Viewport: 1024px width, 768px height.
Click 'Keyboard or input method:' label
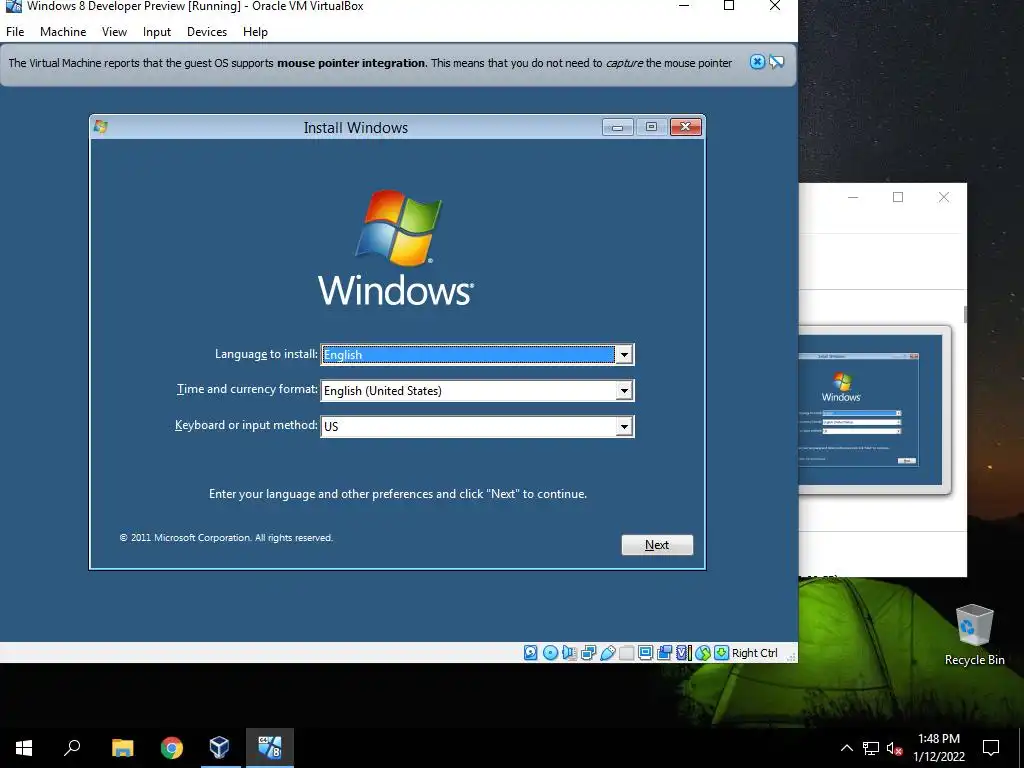point(246,425)
